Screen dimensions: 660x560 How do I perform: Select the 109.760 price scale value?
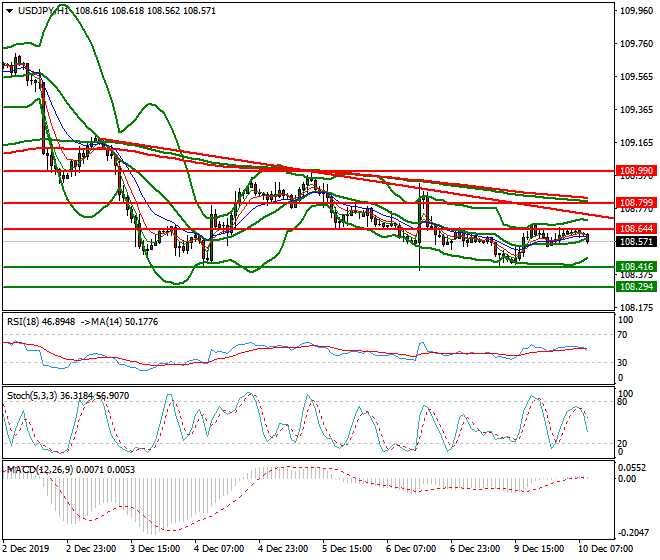tap(637, 44)
